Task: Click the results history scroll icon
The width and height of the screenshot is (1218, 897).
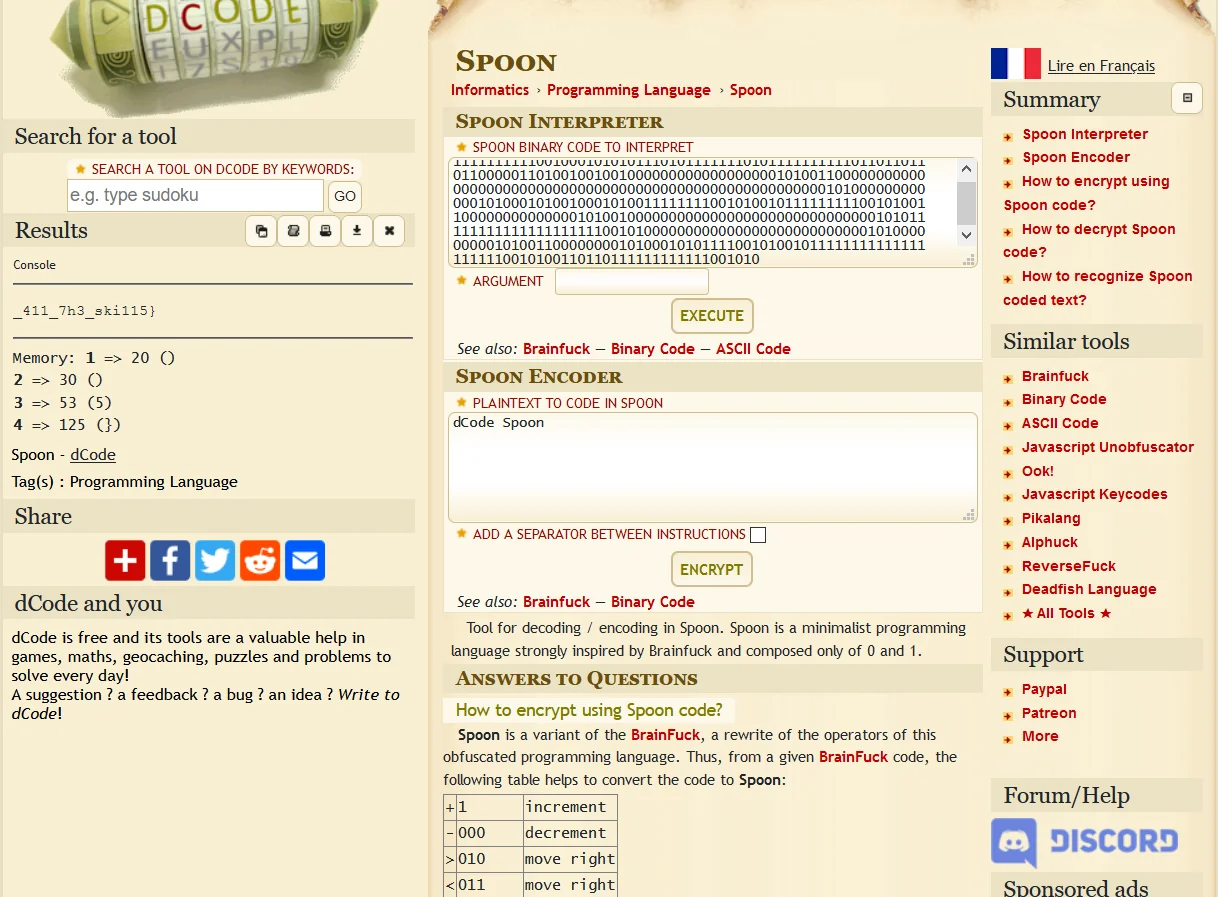Action: pos(293,231)
